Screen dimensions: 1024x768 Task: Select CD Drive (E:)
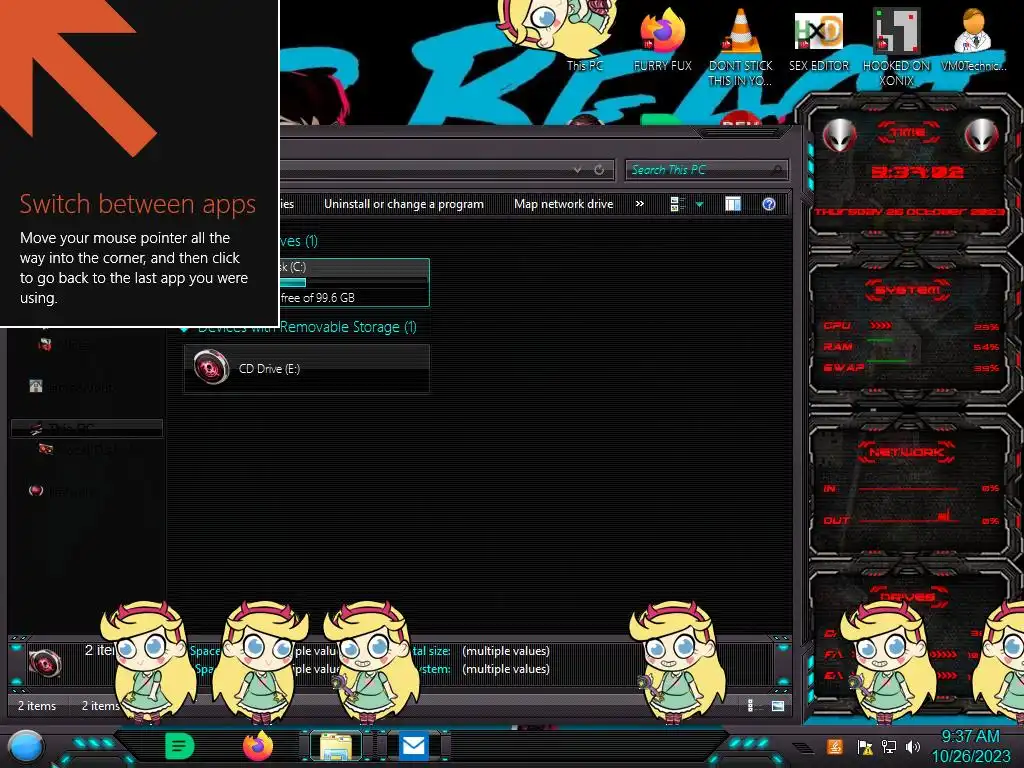[306, 369]
